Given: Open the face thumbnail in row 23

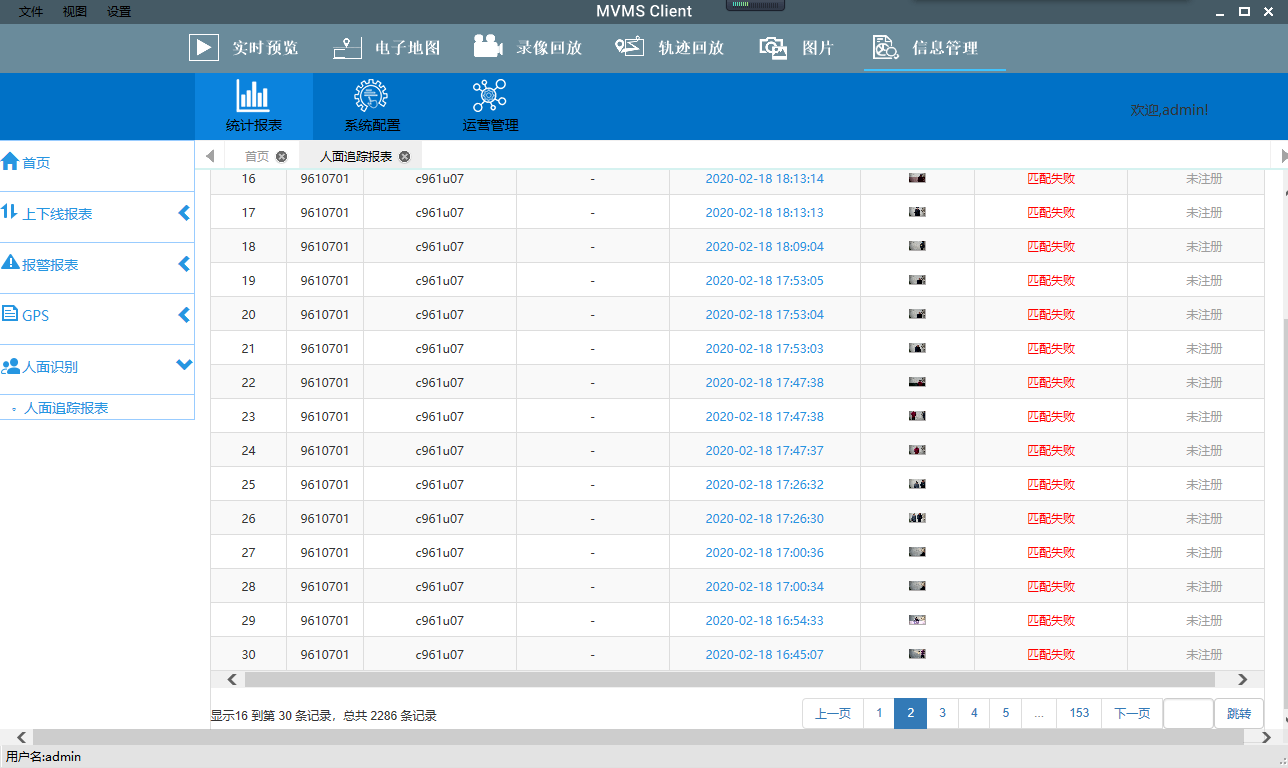Looking at the screenshot, I should click(917, 416).
